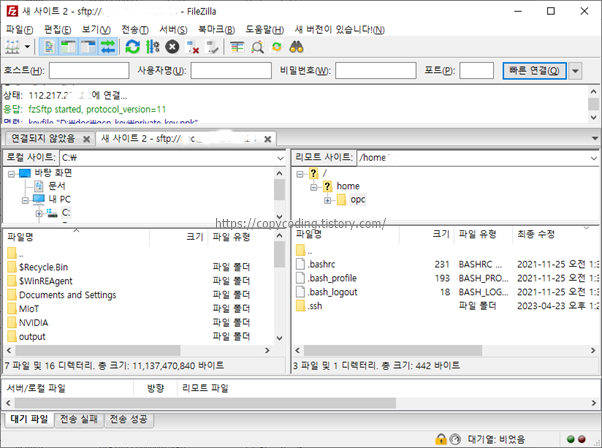Click the encryption lock status icon
This screenshot has height=448, width=602.
click(441, 439)
